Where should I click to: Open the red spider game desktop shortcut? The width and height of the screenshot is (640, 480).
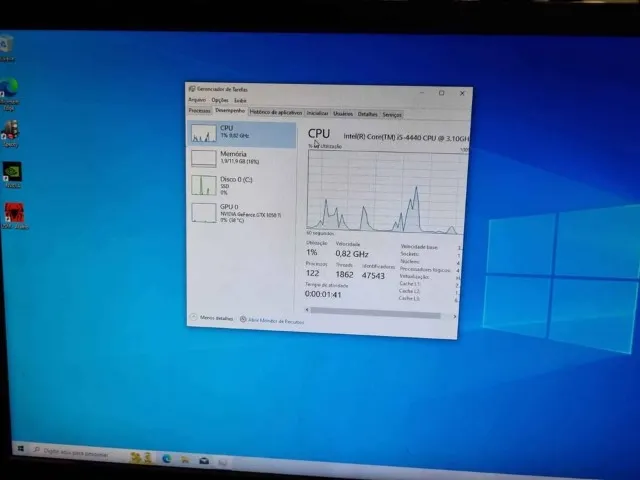14,216
